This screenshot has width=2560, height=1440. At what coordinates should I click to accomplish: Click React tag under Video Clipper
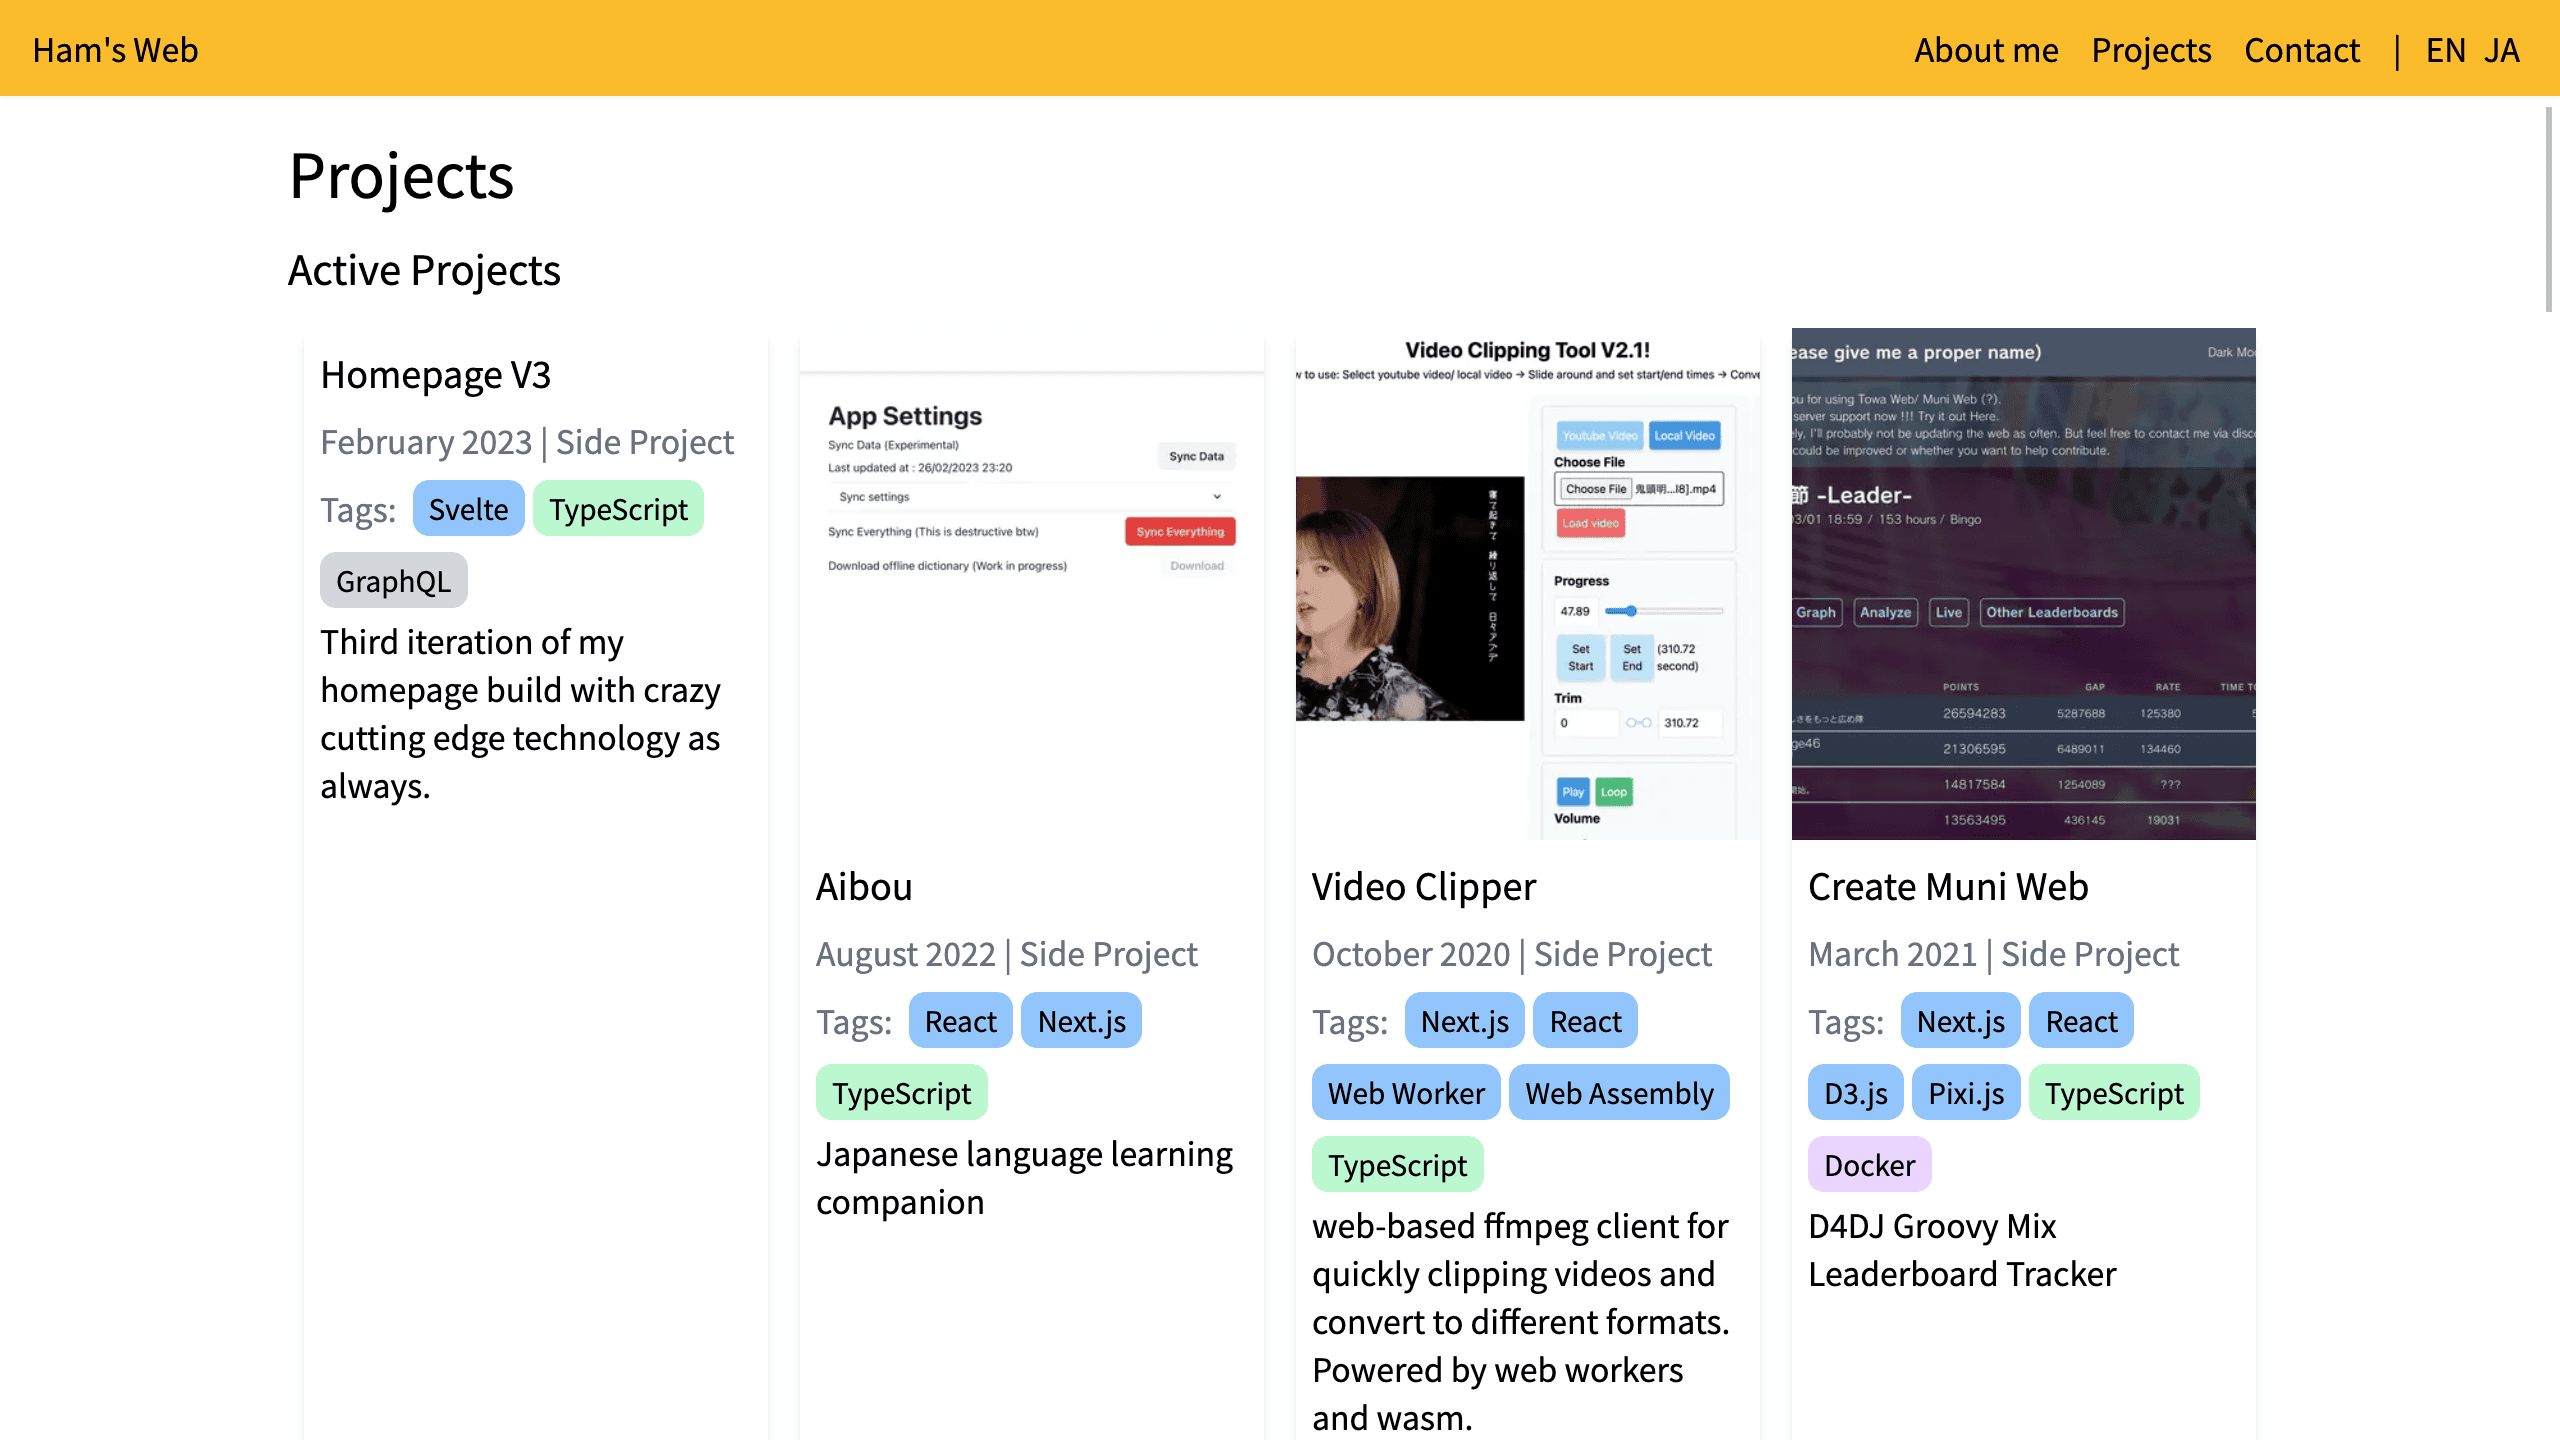point(1586,1021)
